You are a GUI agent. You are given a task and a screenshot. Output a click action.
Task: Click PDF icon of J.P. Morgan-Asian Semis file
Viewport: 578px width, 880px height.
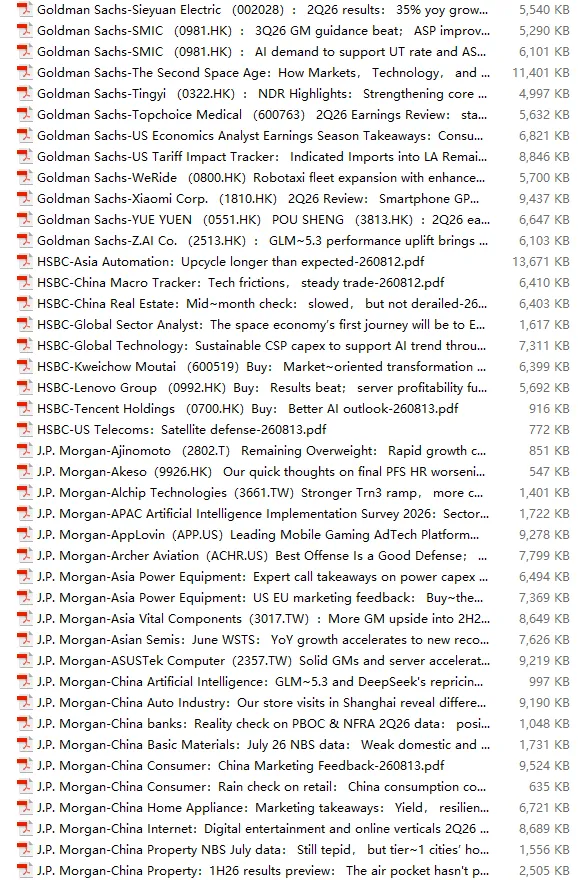(25, 640)
